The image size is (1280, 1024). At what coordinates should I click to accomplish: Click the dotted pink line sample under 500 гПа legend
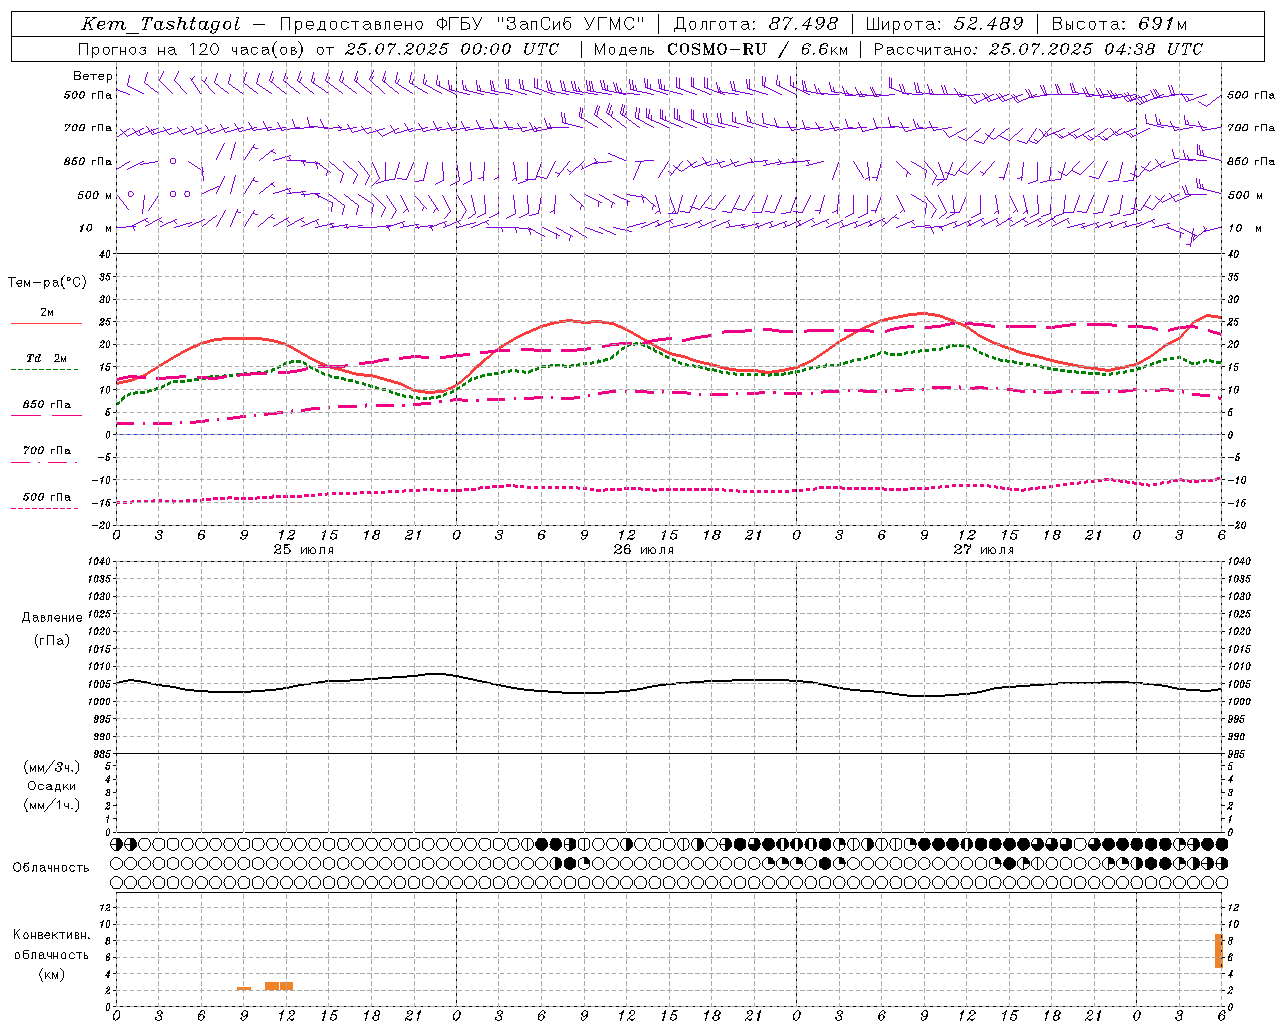pos(45,508)
